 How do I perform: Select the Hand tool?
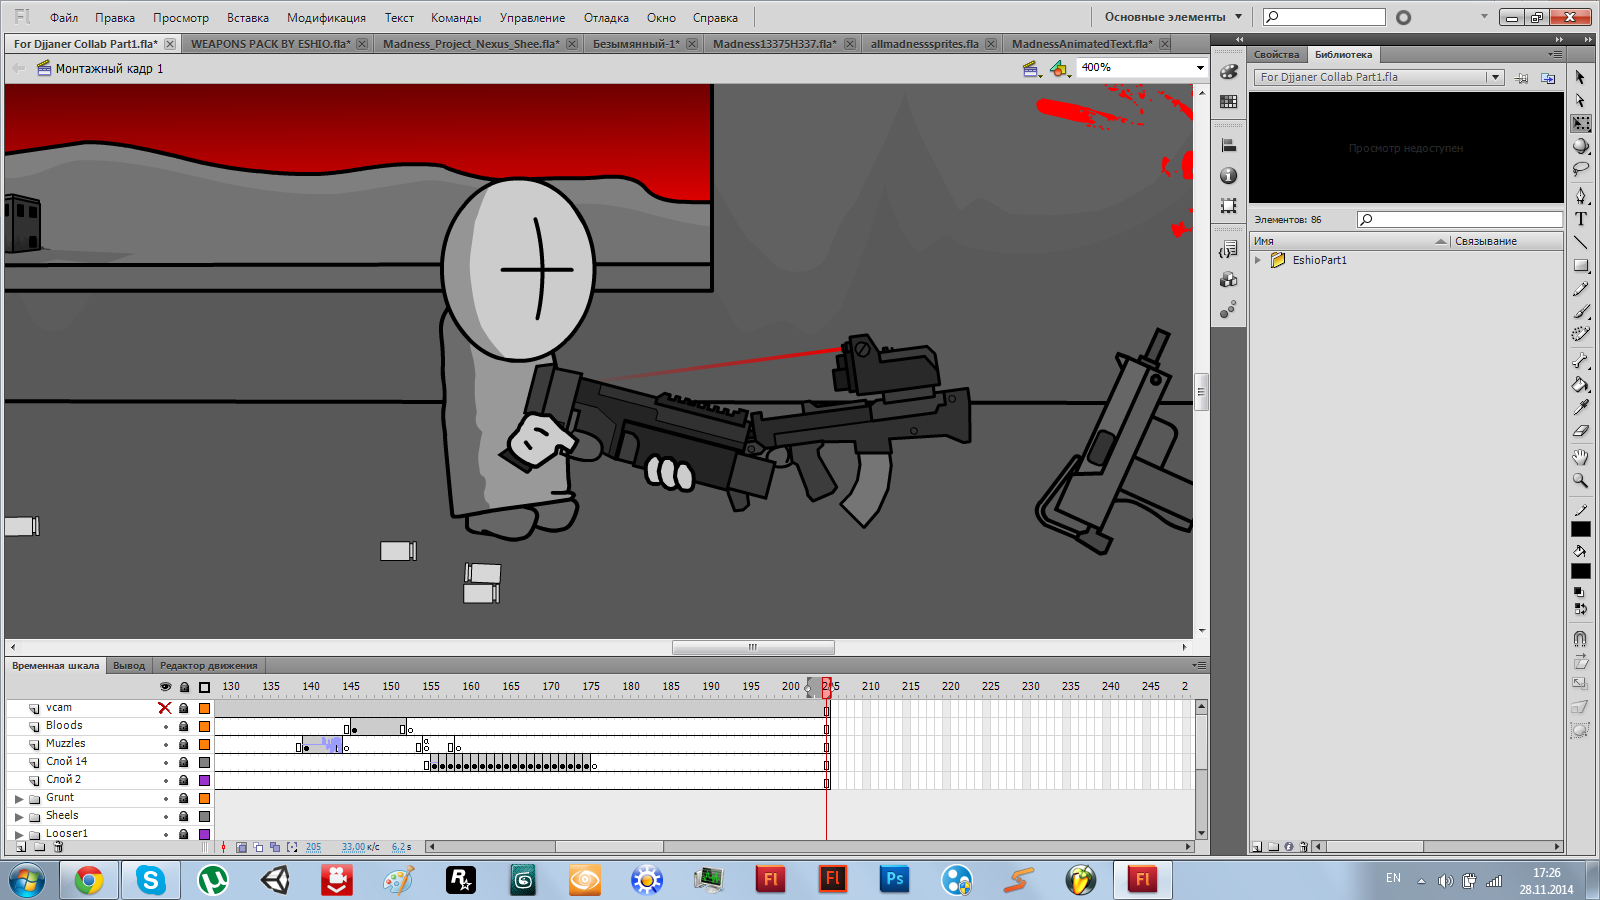point(1580,457)
